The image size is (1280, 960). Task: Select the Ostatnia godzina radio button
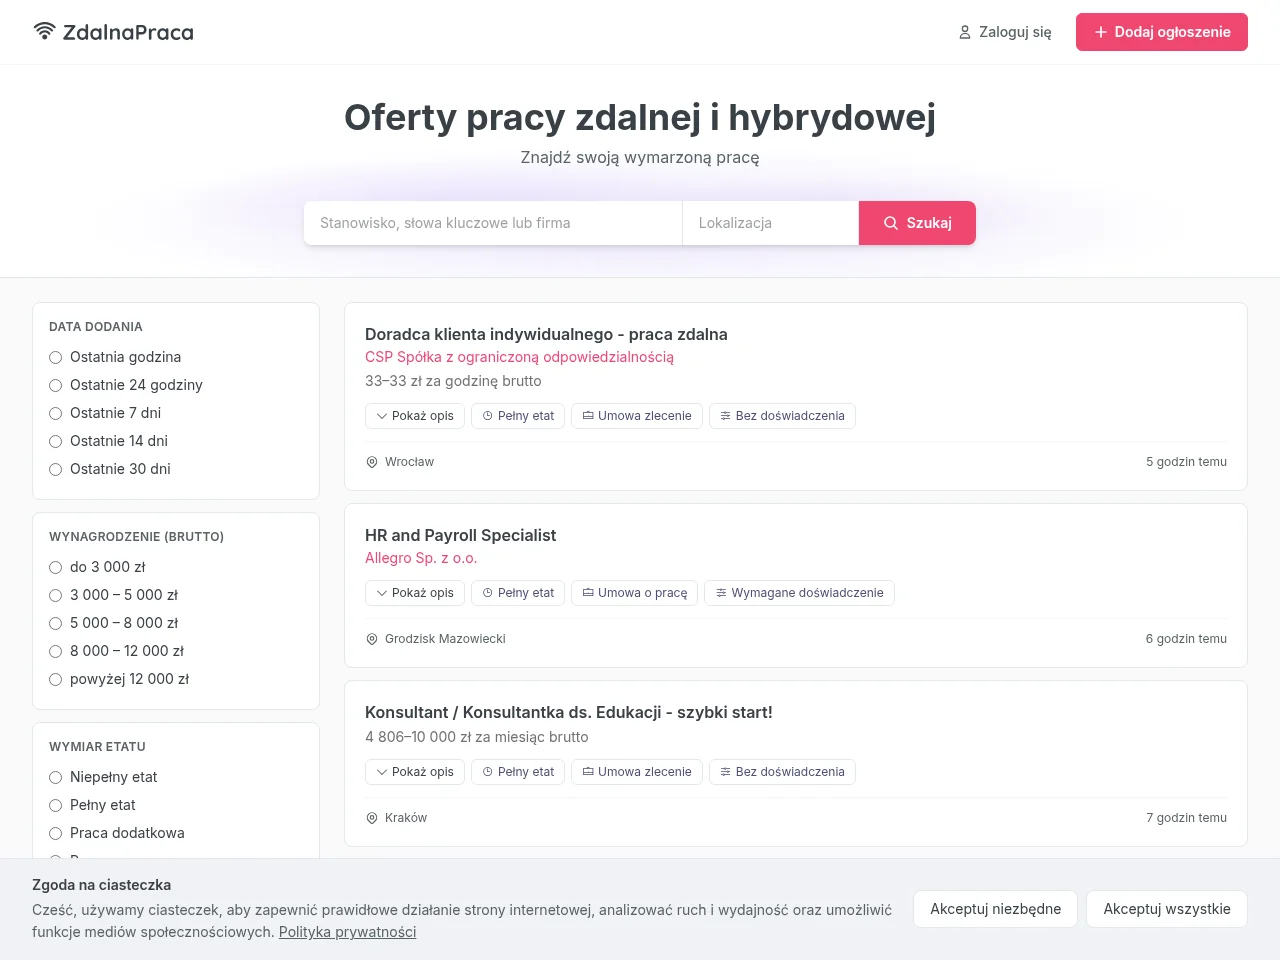tap(56, 357)
